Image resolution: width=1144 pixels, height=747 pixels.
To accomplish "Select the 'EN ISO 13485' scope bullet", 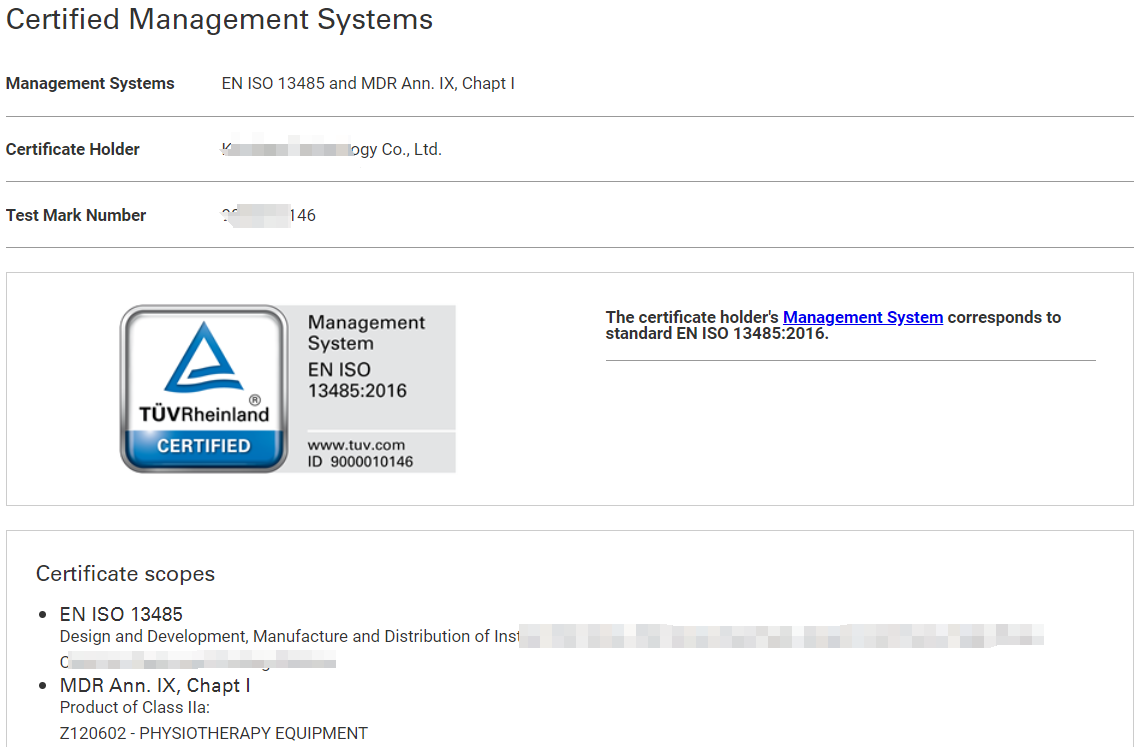I will [121, 614].
